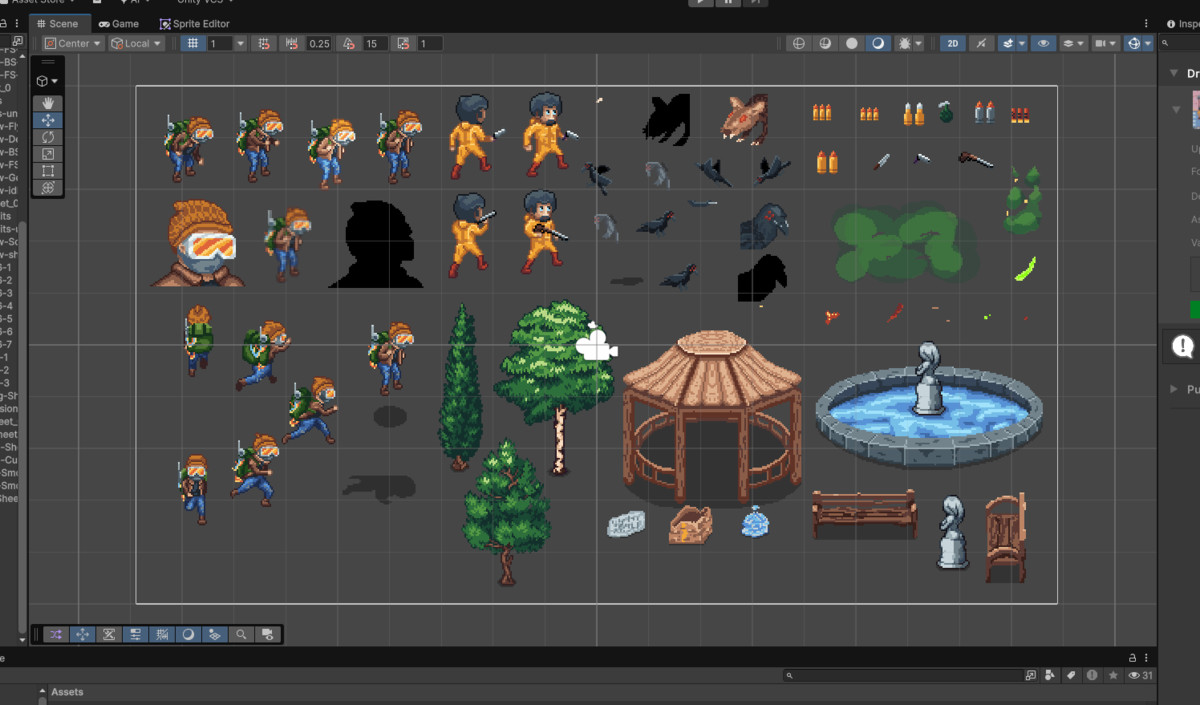Image resolution: width=1200 pixels, height=705 pixels.
Task: Select the Transform tool in tools overlay
Action: 48,188
